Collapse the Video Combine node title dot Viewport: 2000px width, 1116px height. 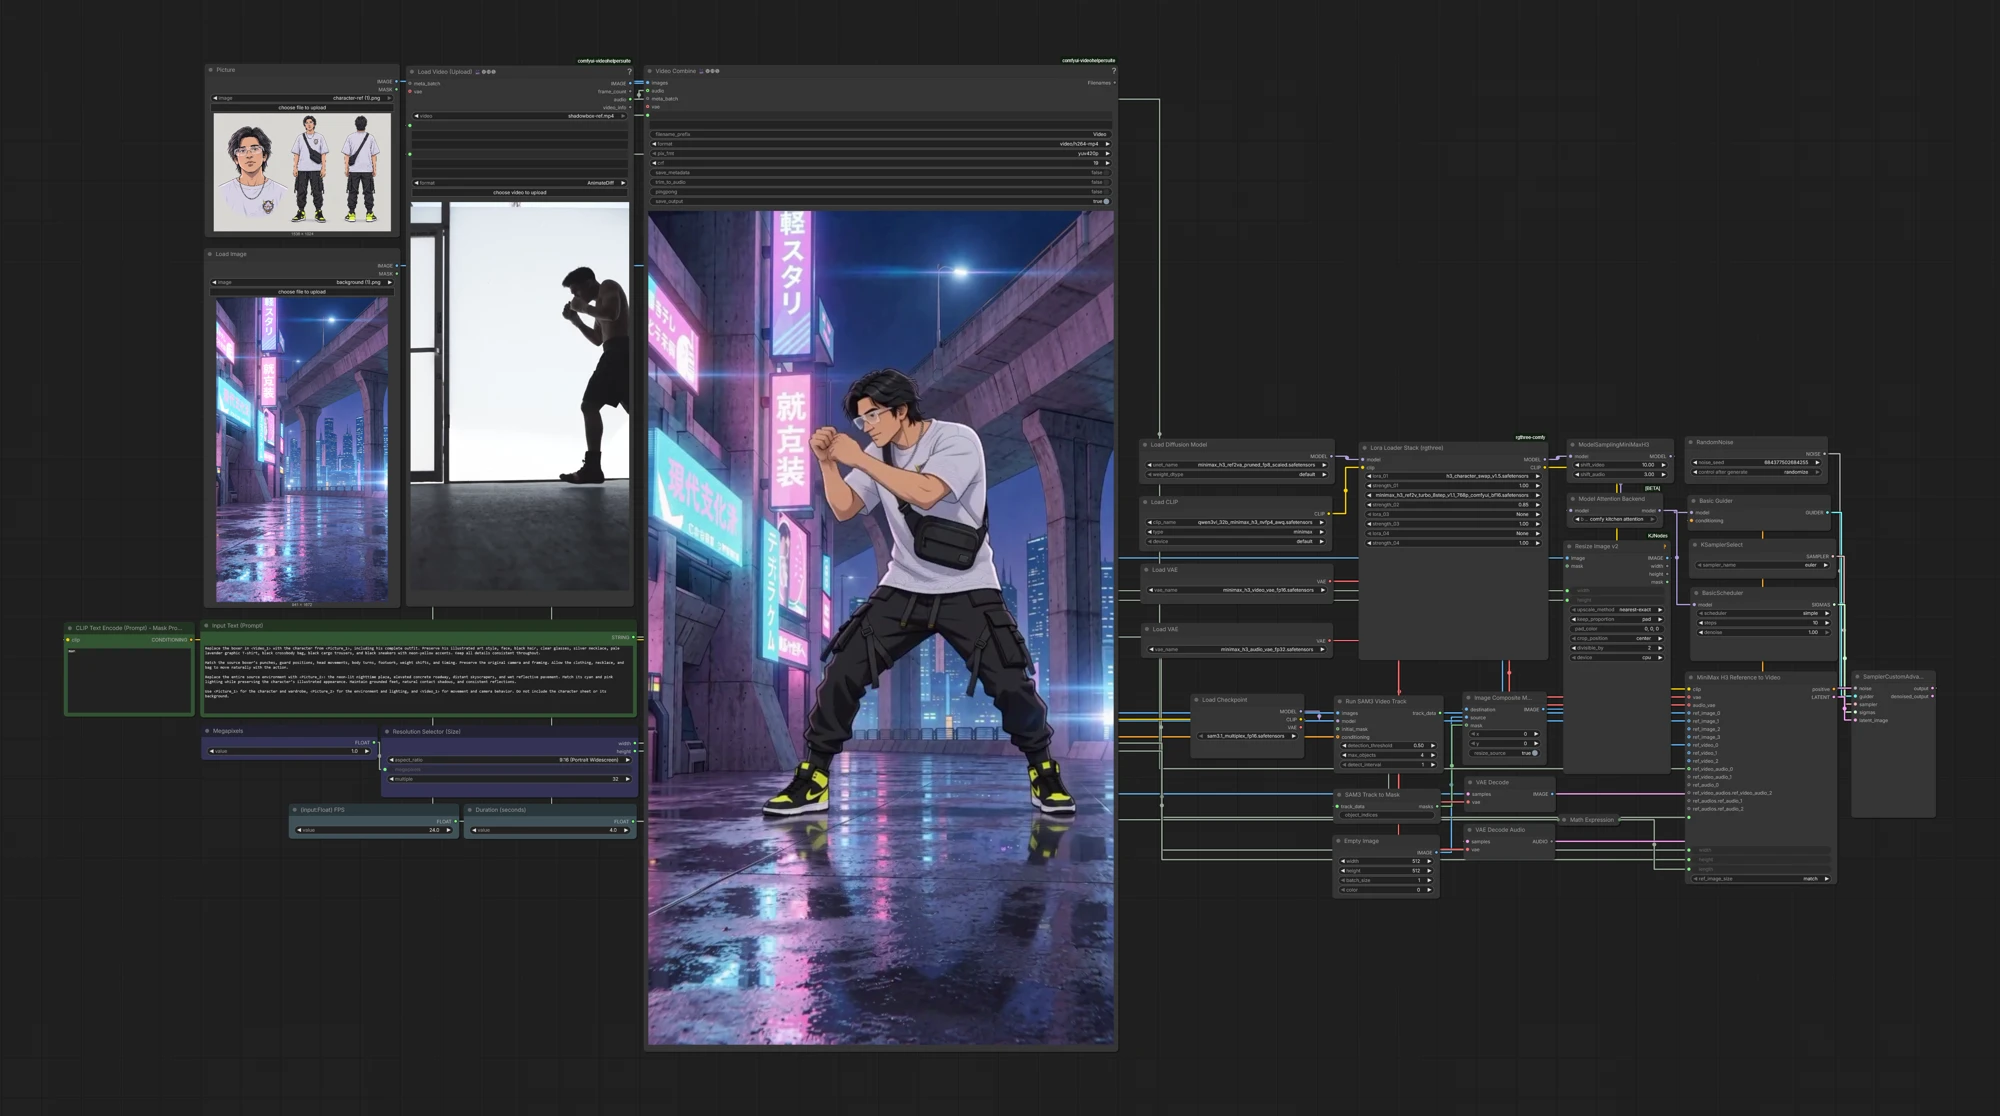tap(650, 71)
